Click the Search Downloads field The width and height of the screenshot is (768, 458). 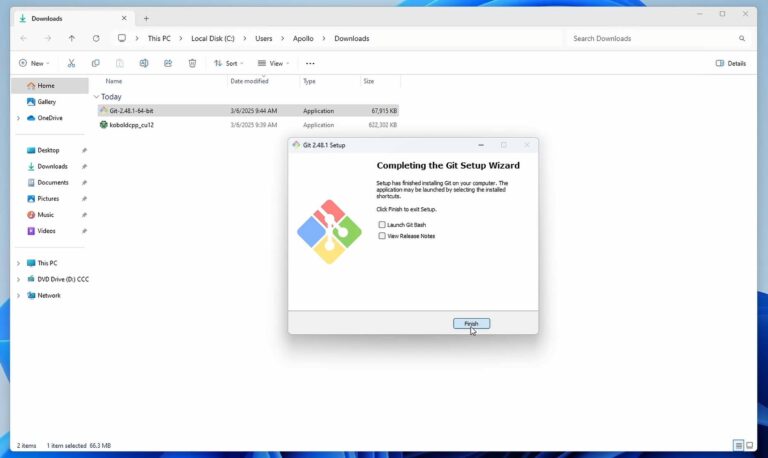pyautogui.click(x=659, y=38)
